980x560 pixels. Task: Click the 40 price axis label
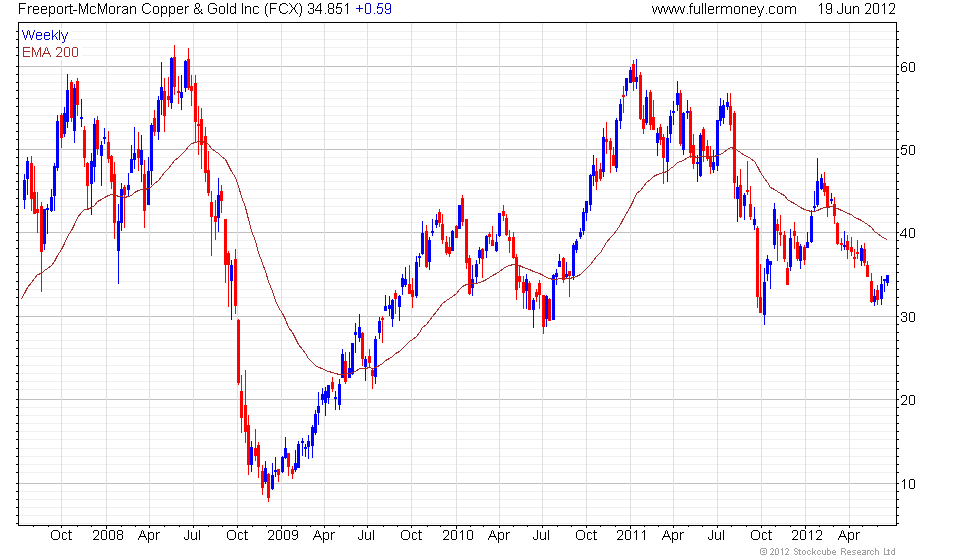[x=908, y=233]
